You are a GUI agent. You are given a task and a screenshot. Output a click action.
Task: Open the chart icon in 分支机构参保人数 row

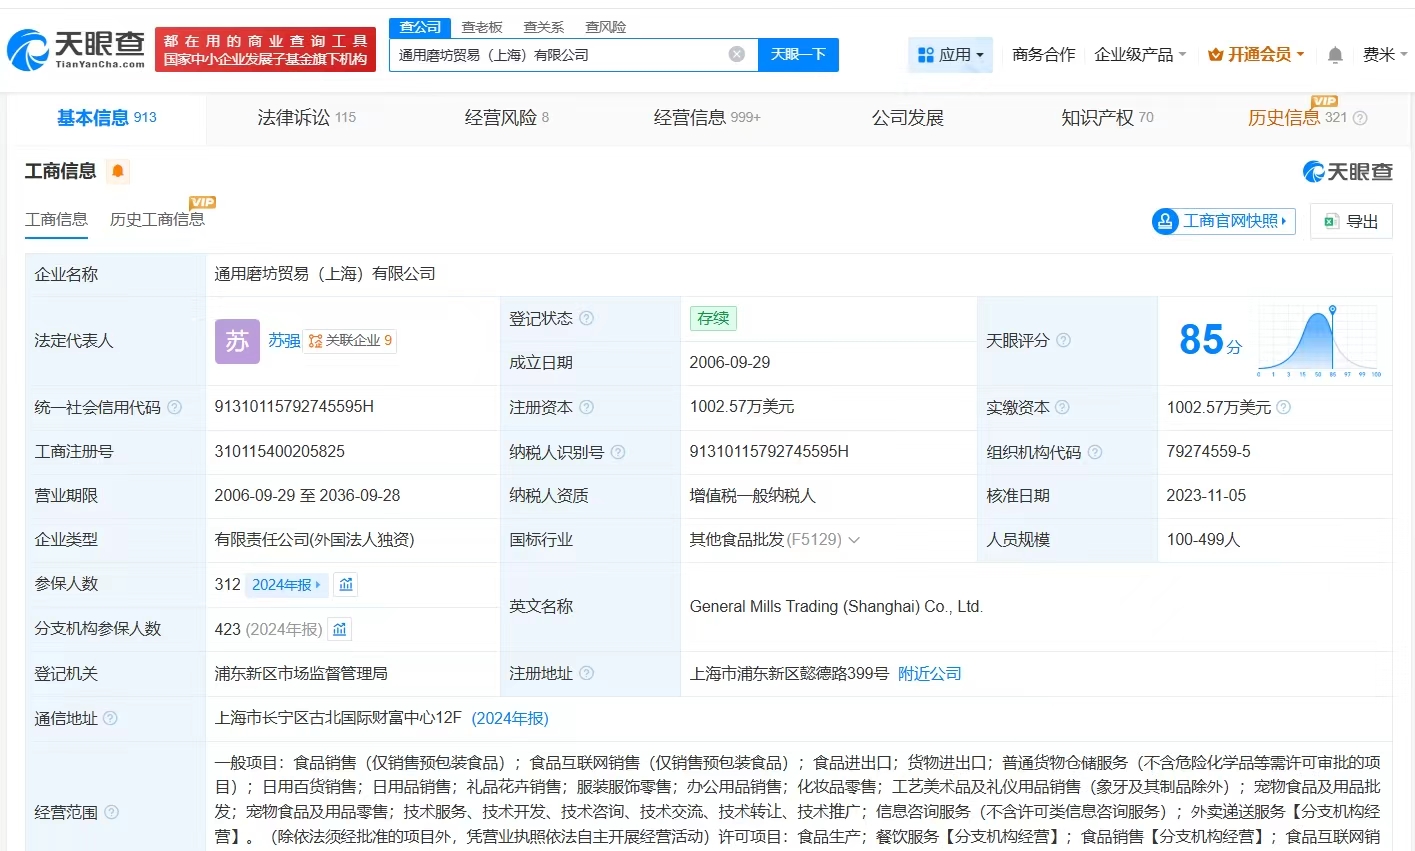point(340,629)
